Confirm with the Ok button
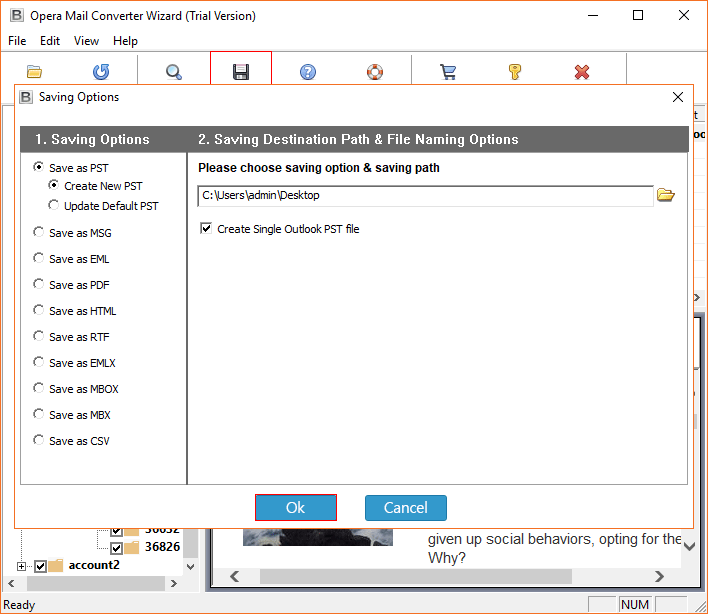708x614 pixels. tap(296, 507)
